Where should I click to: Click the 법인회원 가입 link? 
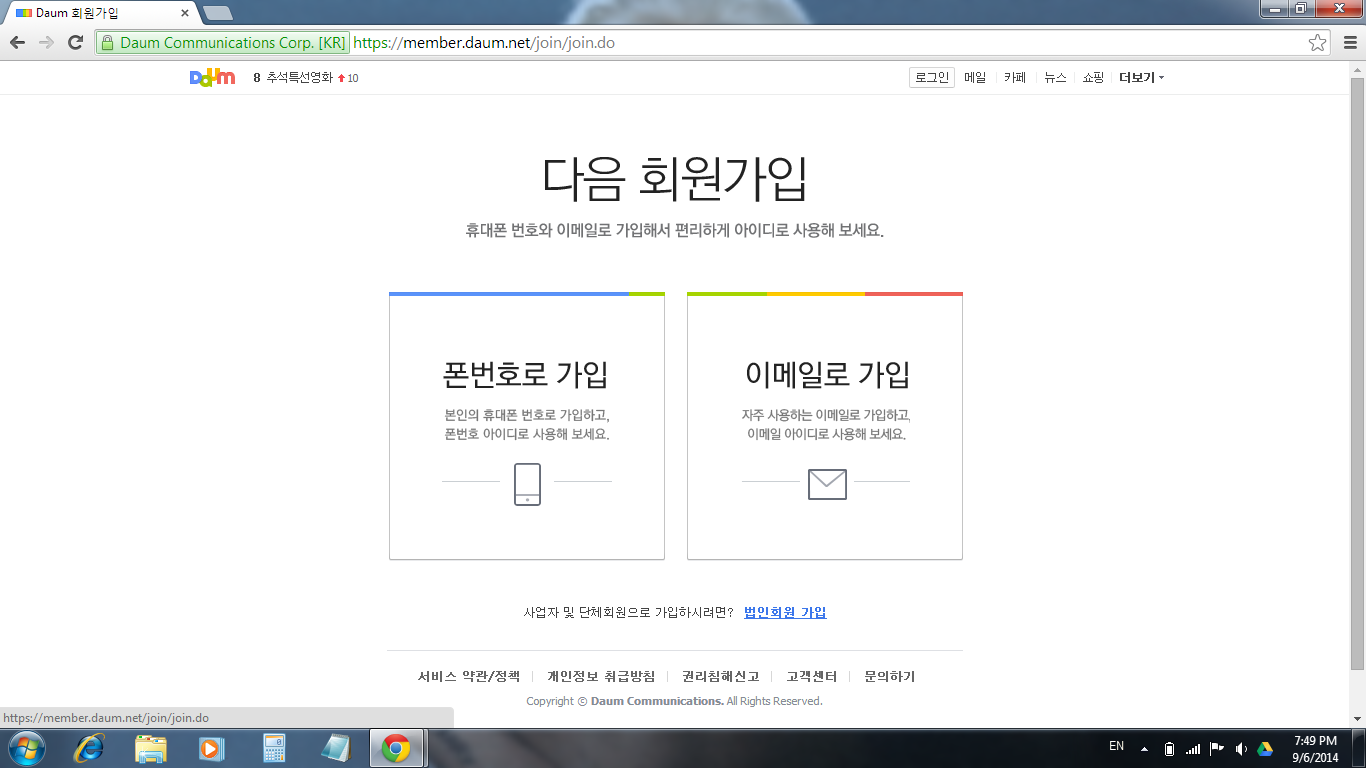pyautogui.click(x=785, y=612)
